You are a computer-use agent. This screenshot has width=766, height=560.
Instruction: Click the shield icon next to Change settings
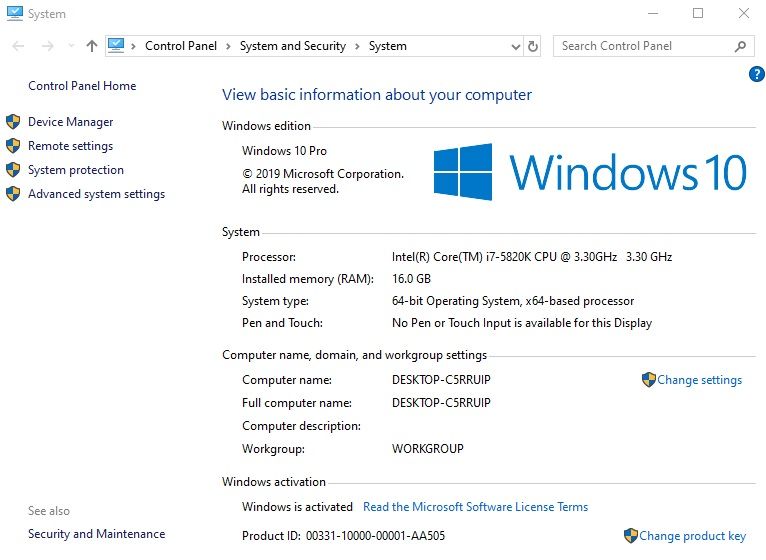pos(649,379)
